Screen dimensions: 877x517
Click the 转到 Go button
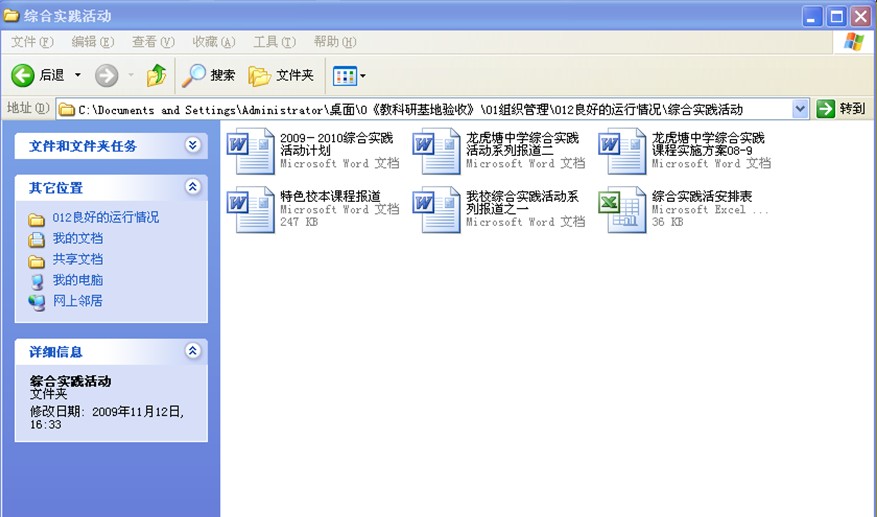click(840, 108)
